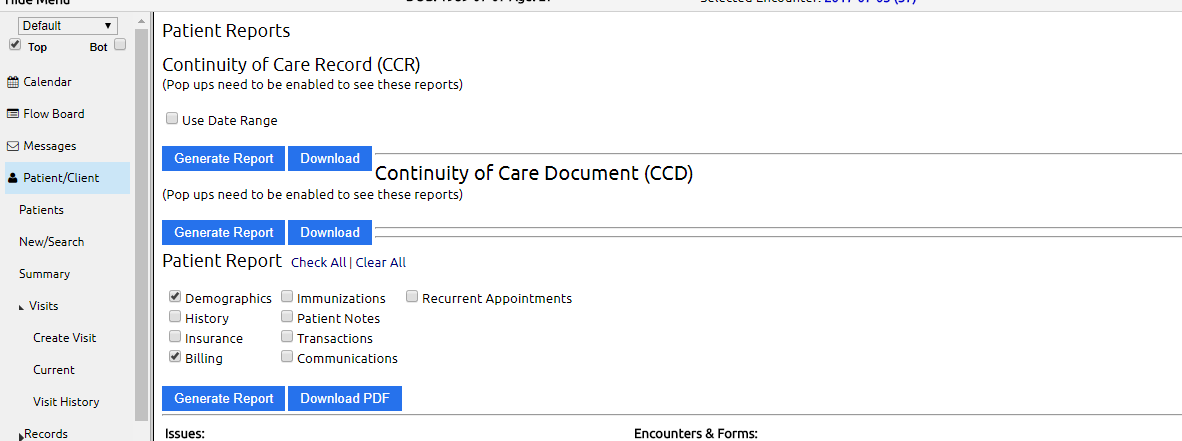
Task: Click the Messages envelope icon
Action: [13, 146]
